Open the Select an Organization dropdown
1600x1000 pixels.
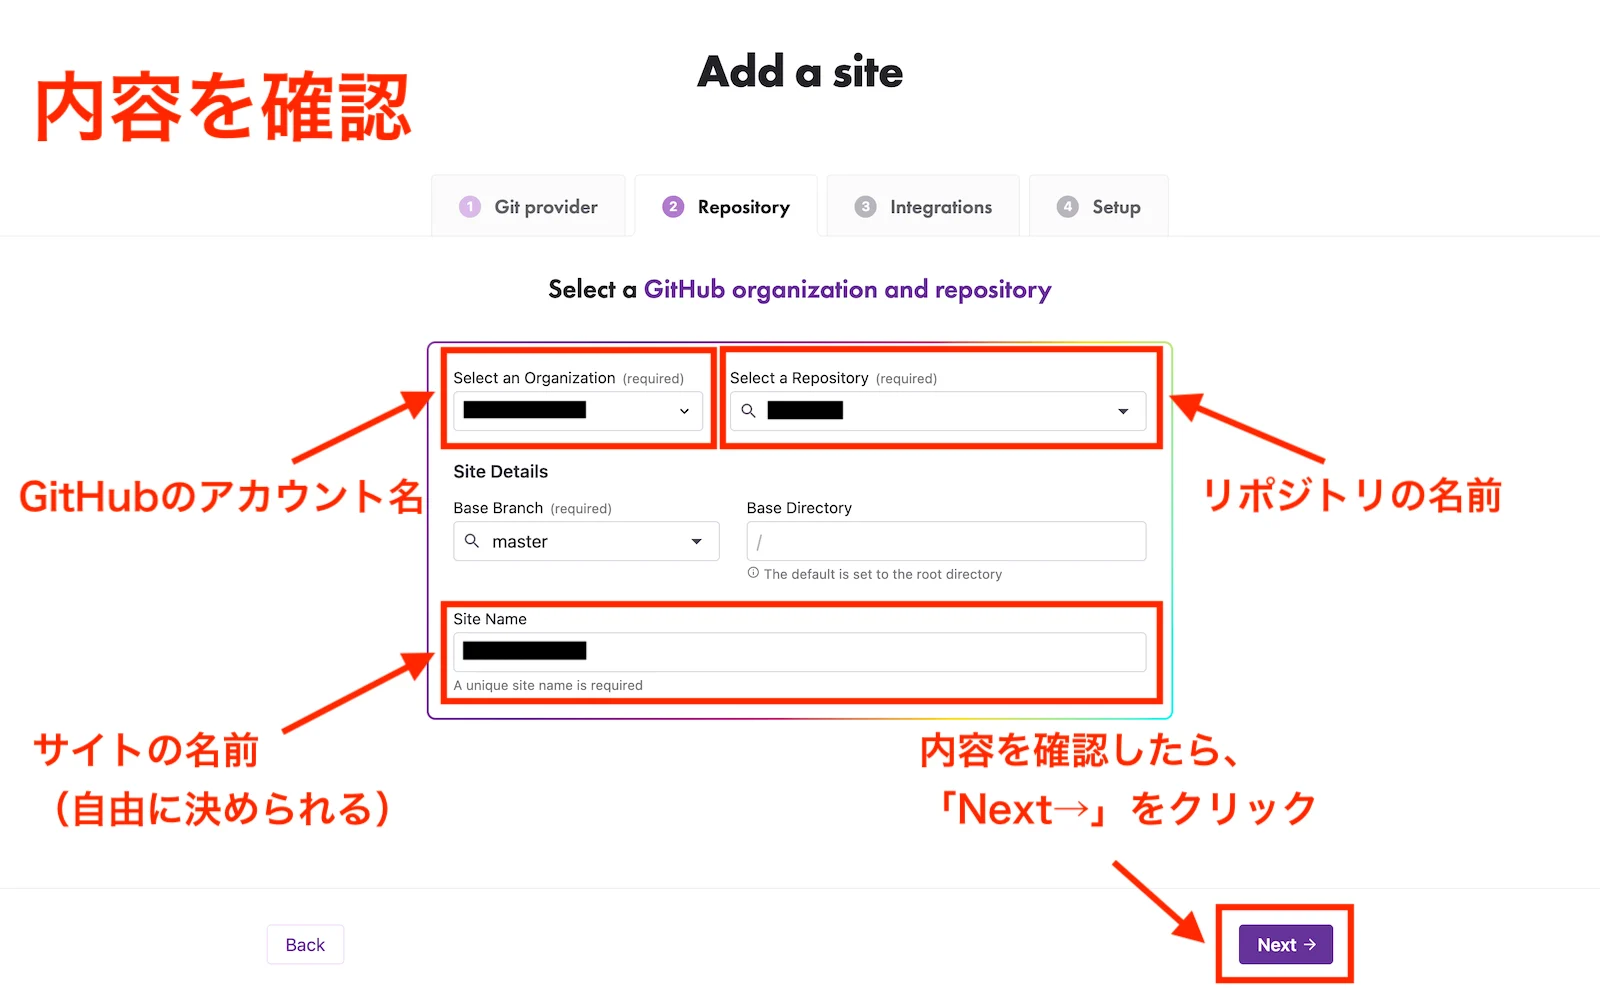pyautogui.click(x=683, y=410)
